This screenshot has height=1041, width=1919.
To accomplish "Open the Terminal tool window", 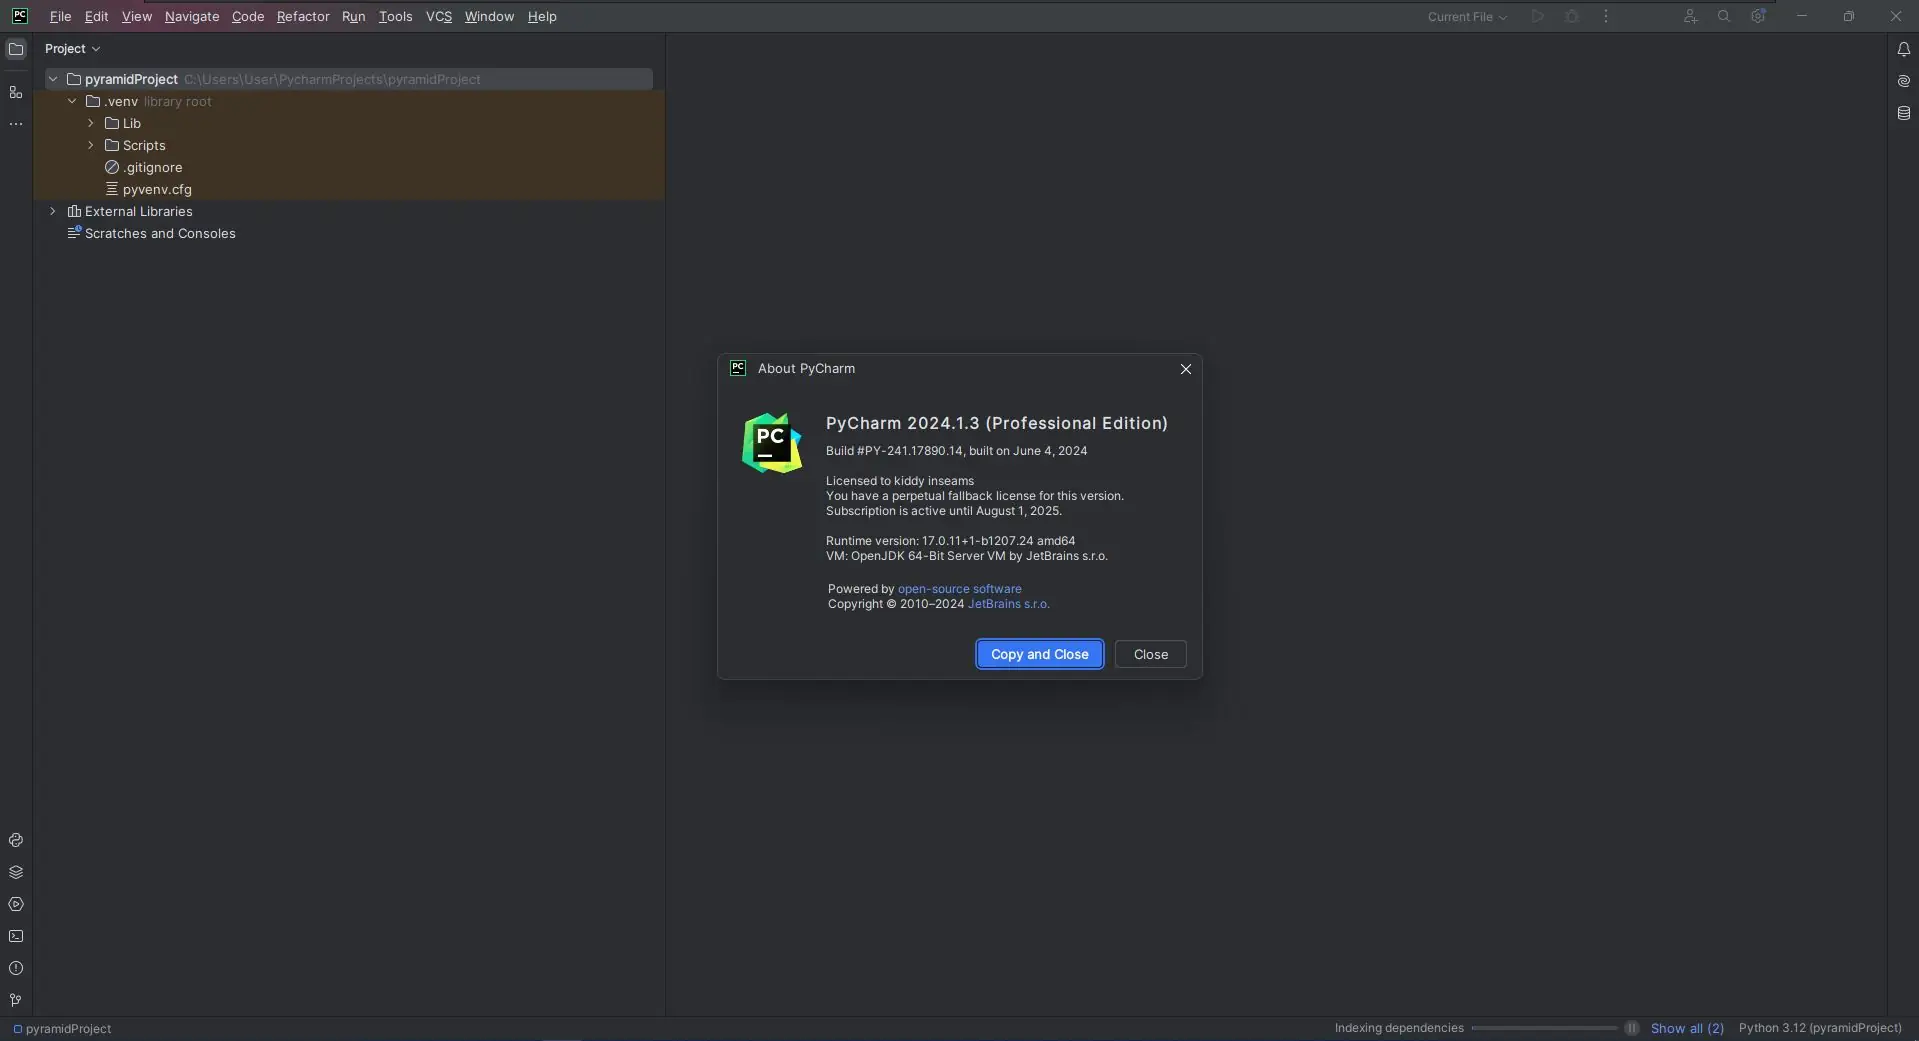I will (x=16, y=937).
